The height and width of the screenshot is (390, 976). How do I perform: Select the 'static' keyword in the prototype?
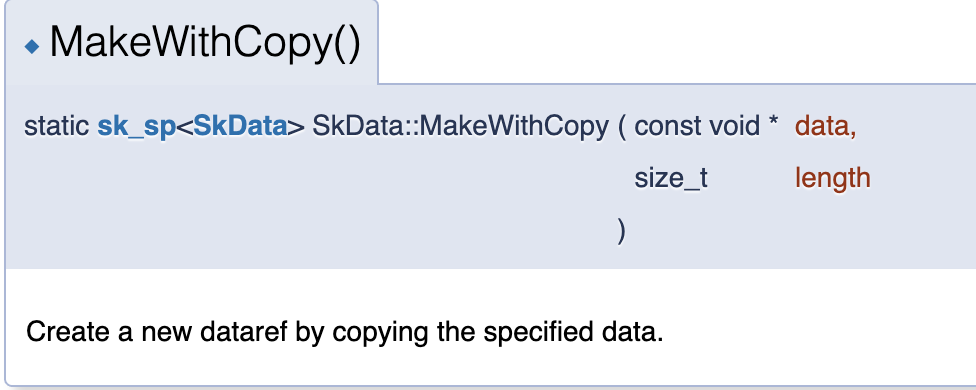[57, 127]
